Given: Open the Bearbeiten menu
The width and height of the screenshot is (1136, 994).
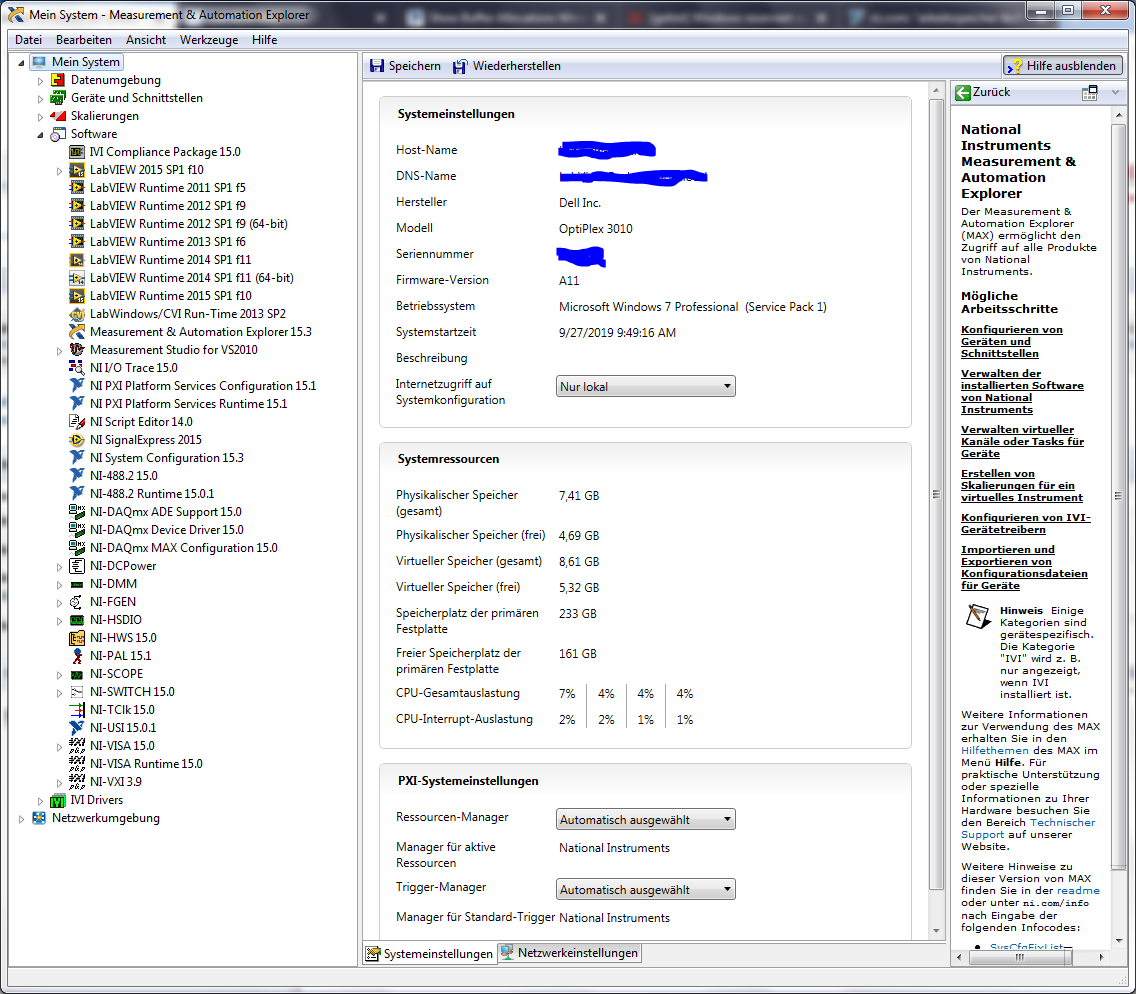Looking at the screenshot, I should (84, 40).
